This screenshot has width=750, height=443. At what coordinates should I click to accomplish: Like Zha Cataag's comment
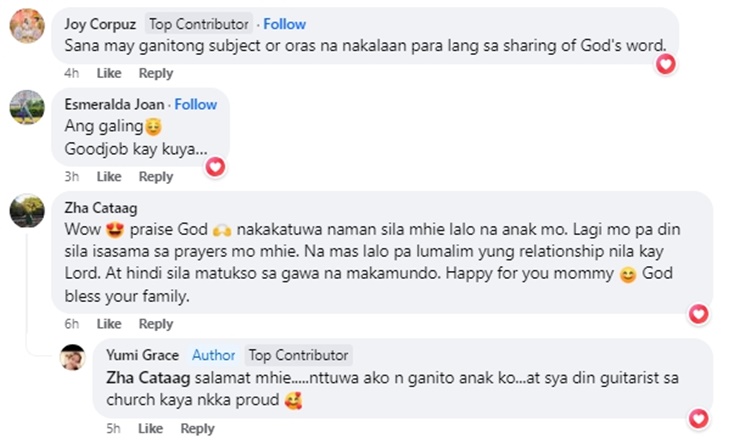(x=108, y=324)
